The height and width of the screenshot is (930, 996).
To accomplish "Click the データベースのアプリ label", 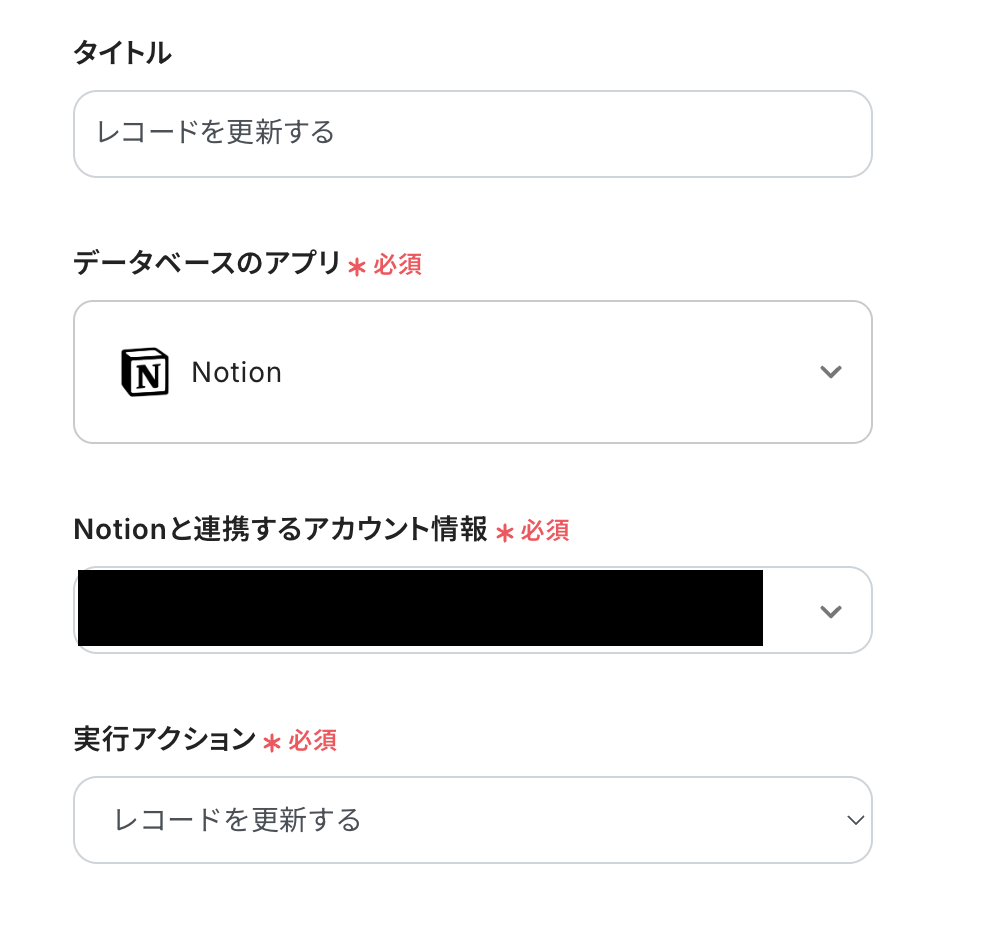I will click(x=207, y=263).
